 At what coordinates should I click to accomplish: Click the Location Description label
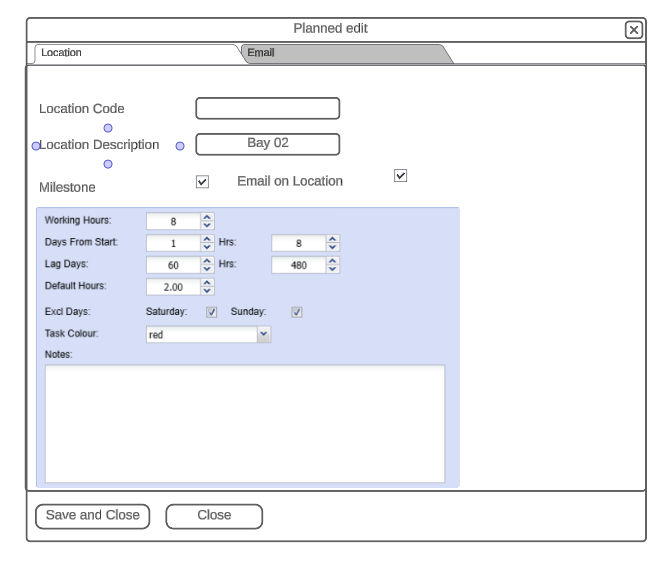coord(99,145)
